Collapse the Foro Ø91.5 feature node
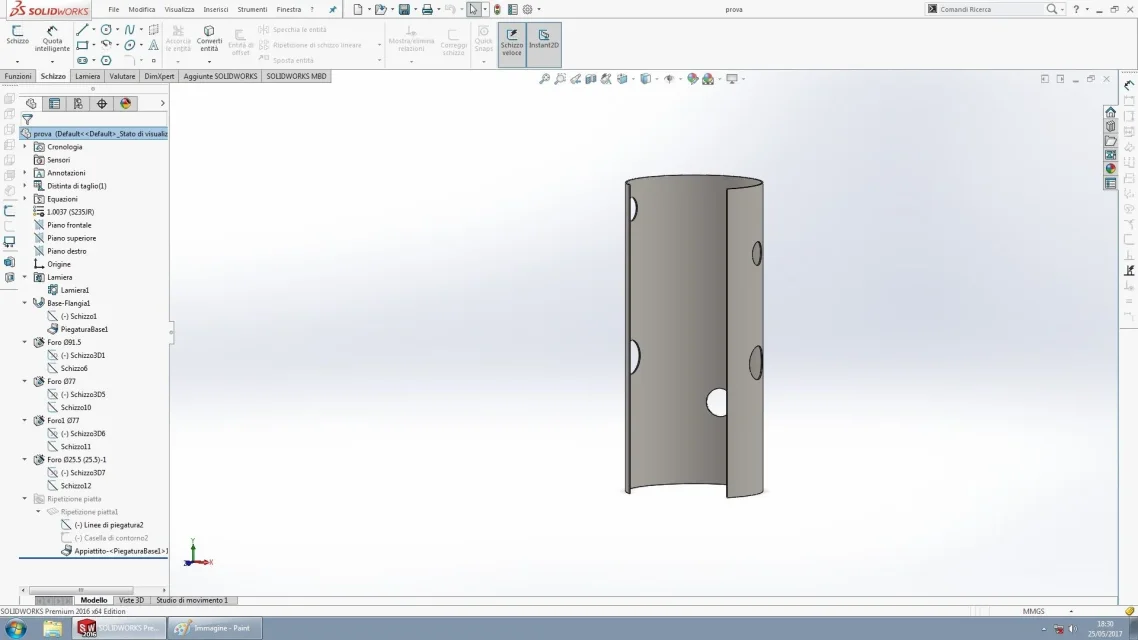Image resolution: width=1138 pixels, height=640 pixels. tap(25, 342)
